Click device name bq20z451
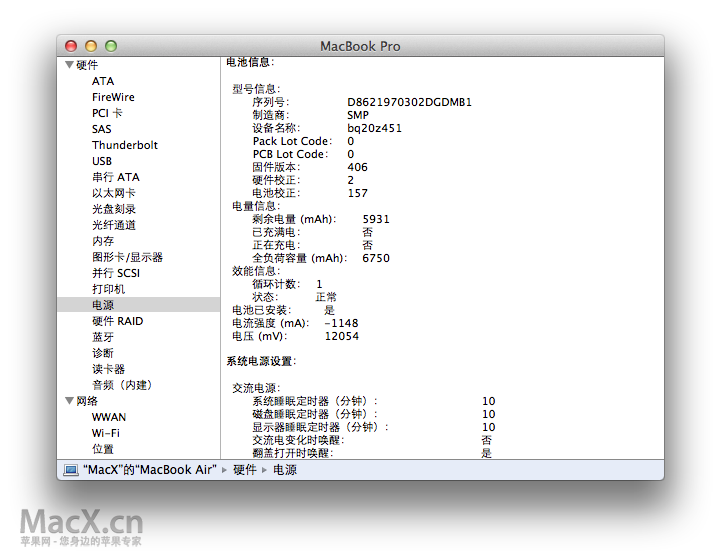Screen dimensions: 721x559 [x=374, y=128]
